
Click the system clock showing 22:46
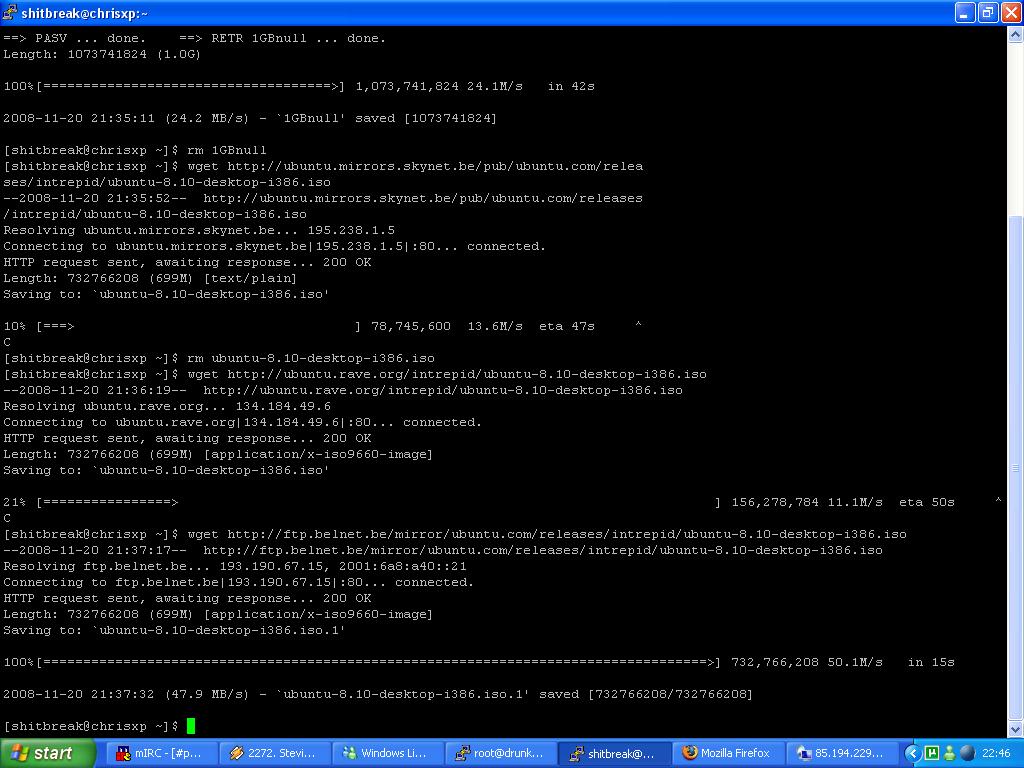coord(996,753)
